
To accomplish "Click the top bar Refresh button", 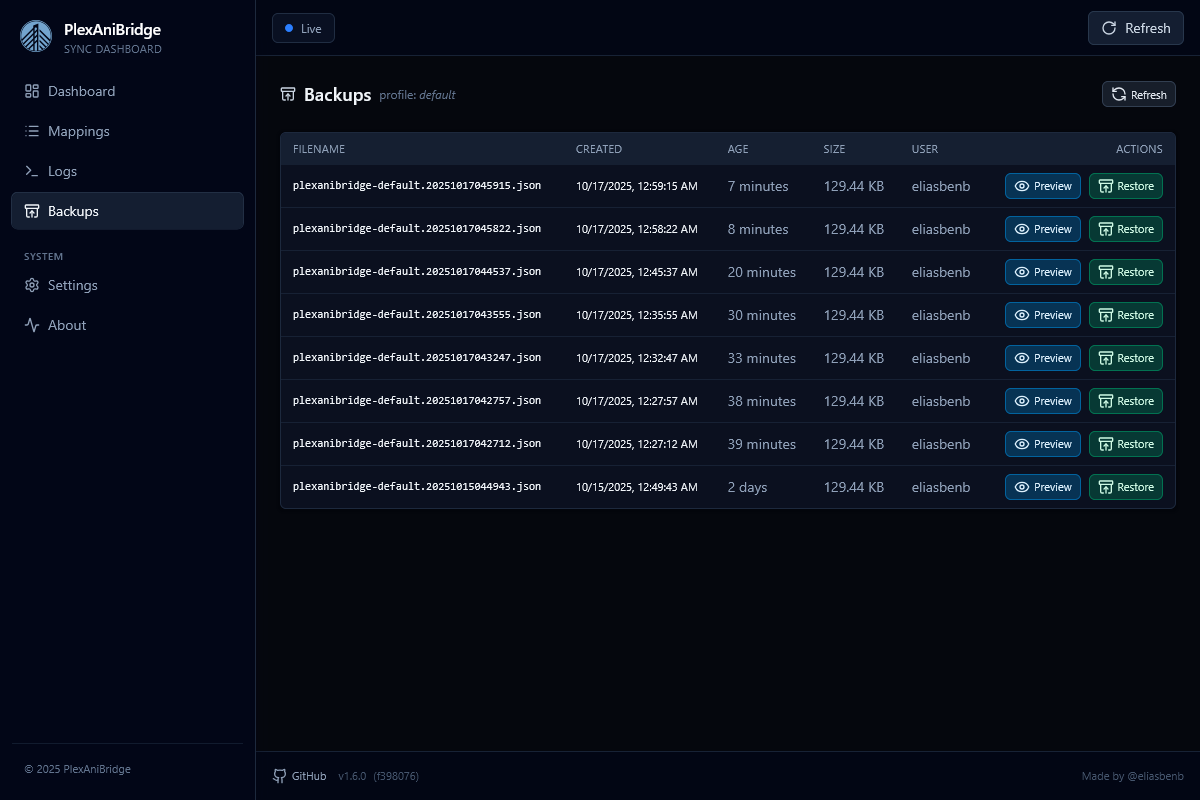I will point(1135,28).
